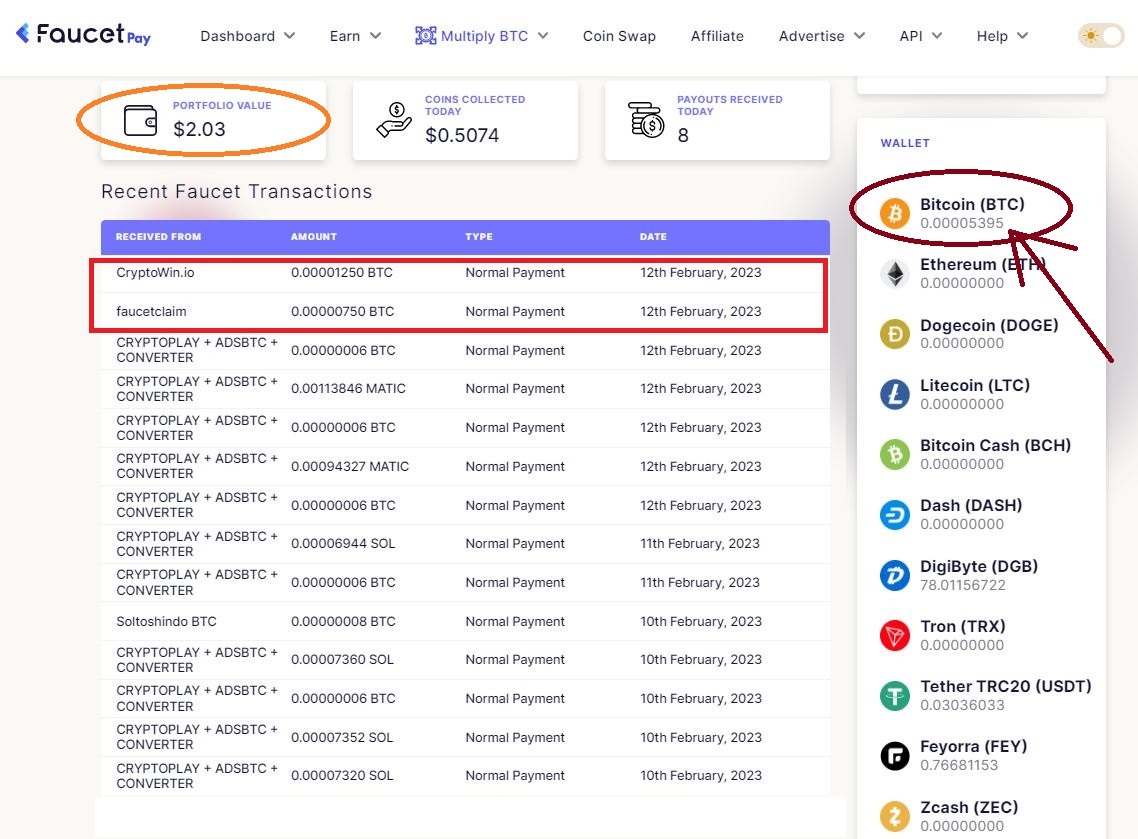1138x839 pixels.
Task: Click the 78.01156722 DigiByte balance
Action: (x=962, y=585)
